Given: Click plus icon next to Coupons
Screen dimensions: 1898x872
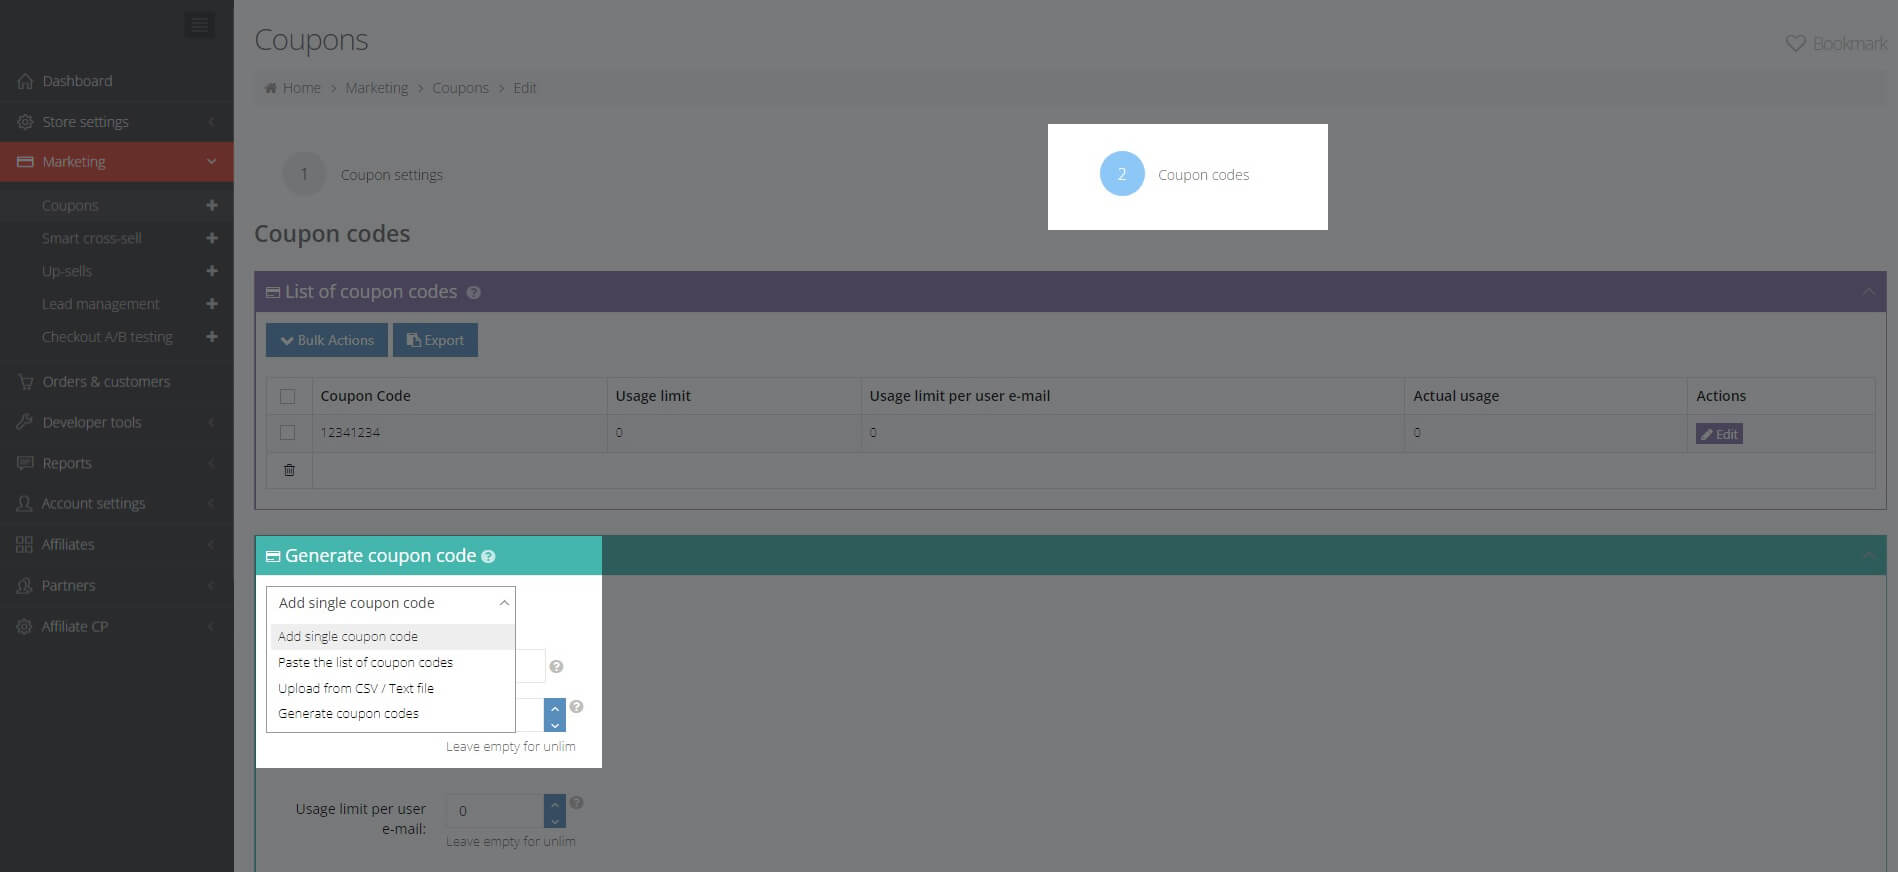Looking at the screenshot, I should (x=211, y=205).
